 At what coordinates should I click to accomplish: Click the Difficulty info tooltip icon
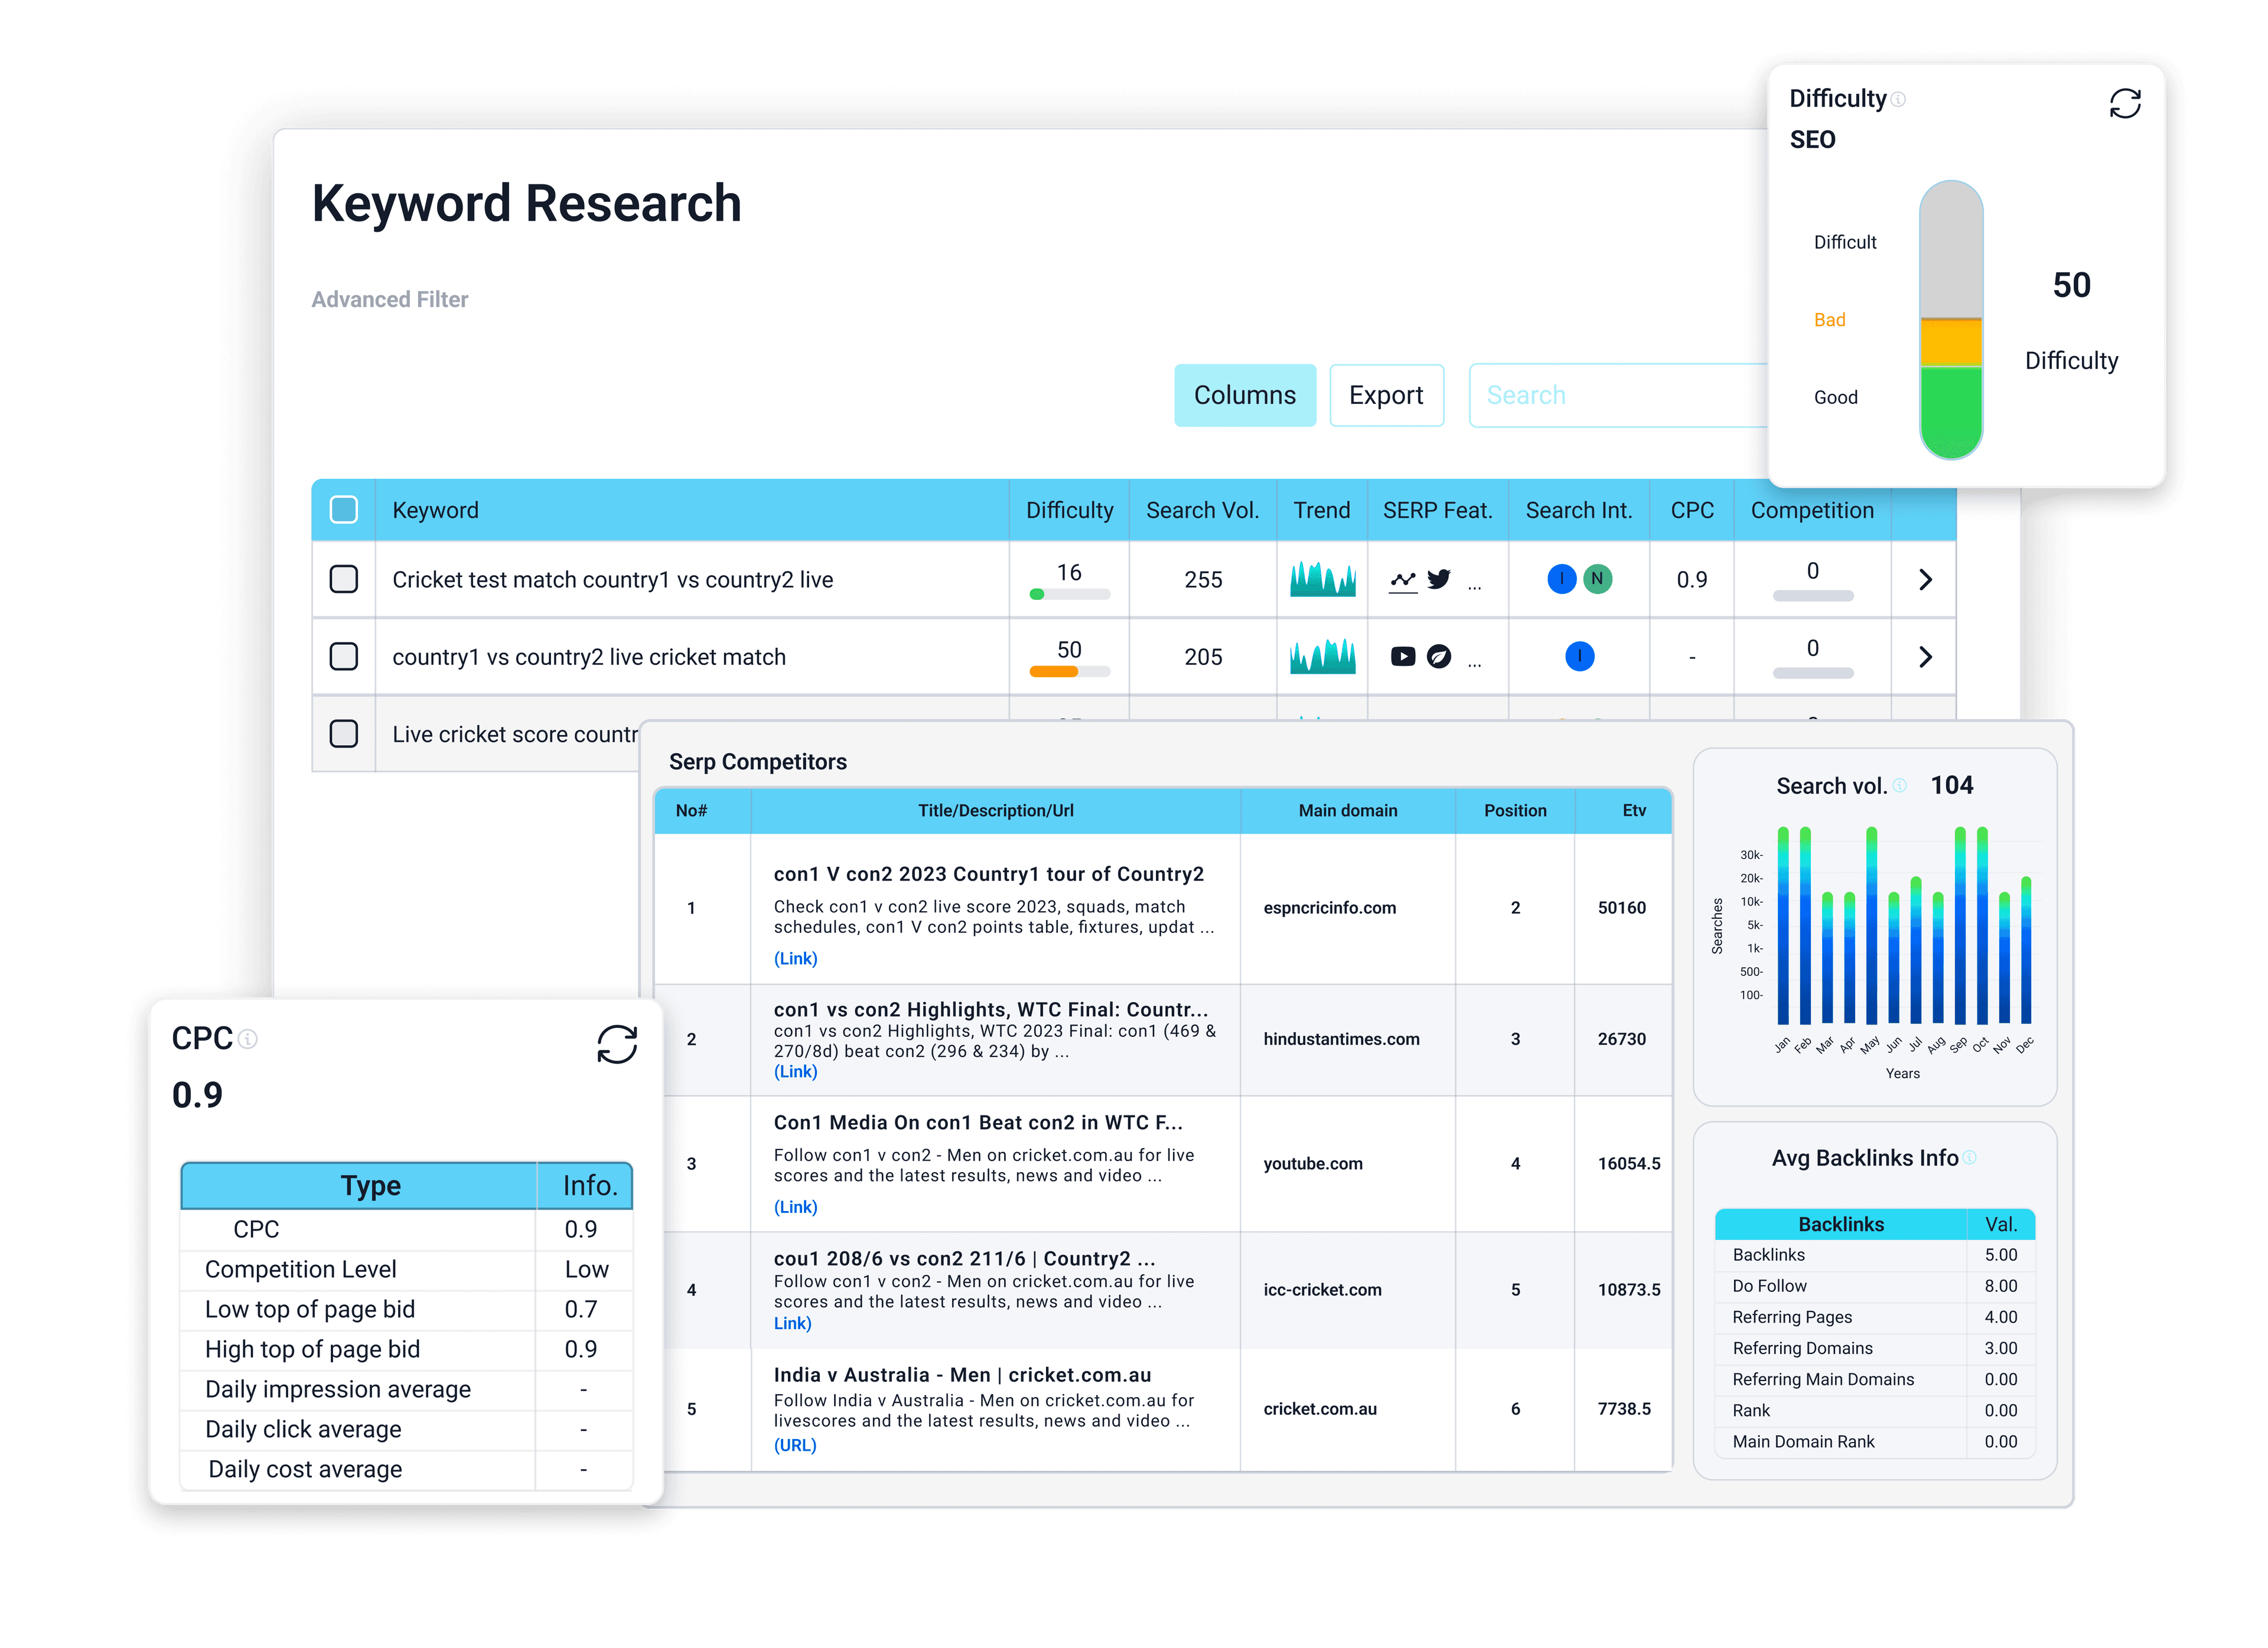1898,99
